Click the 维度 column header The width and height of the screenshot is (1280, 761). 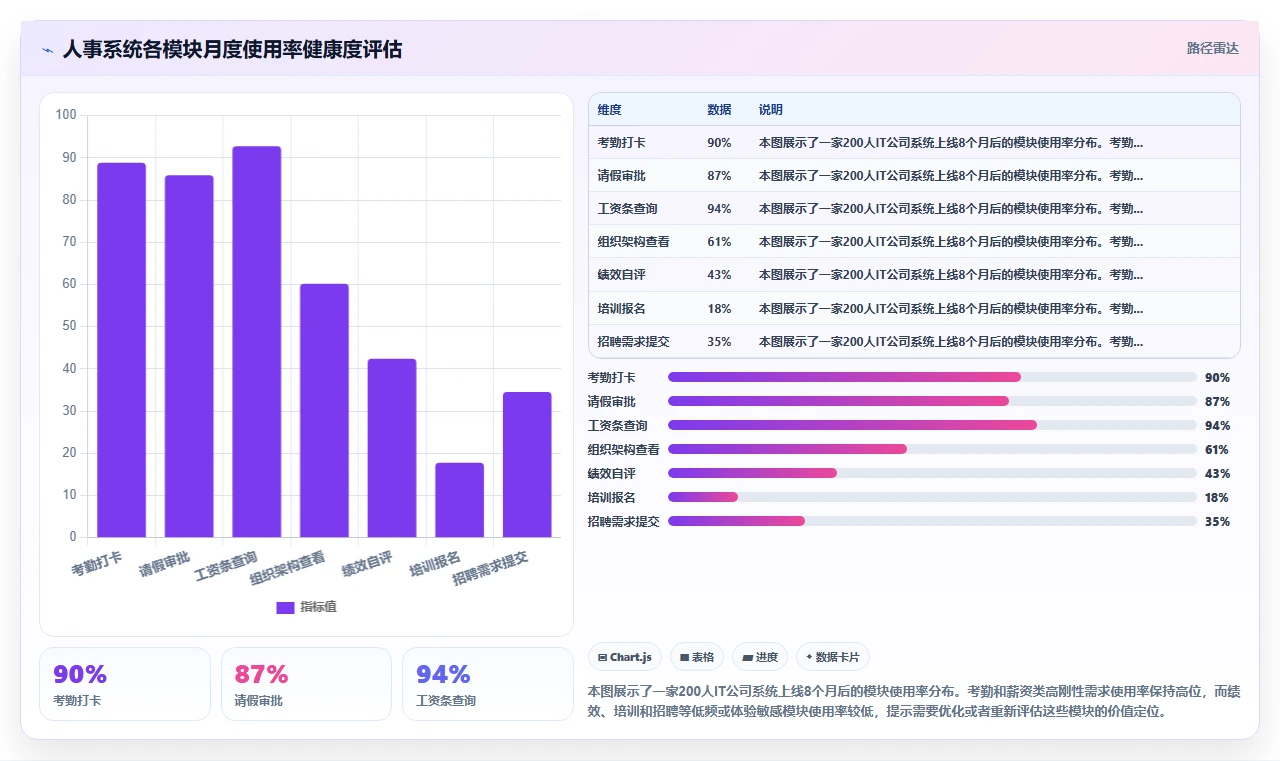[609, 110]
